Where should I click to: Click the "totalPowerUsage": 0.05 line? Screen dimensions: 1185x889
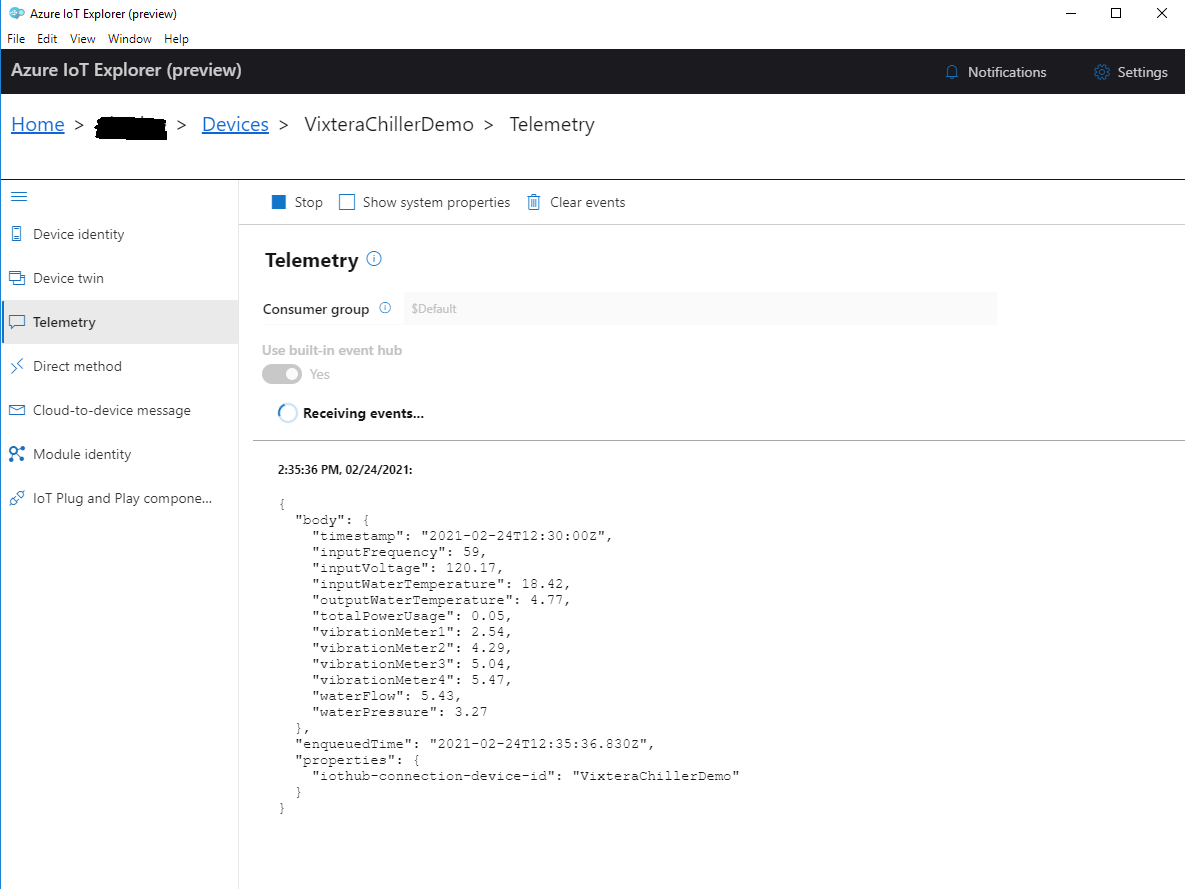(x=411, y=615)
